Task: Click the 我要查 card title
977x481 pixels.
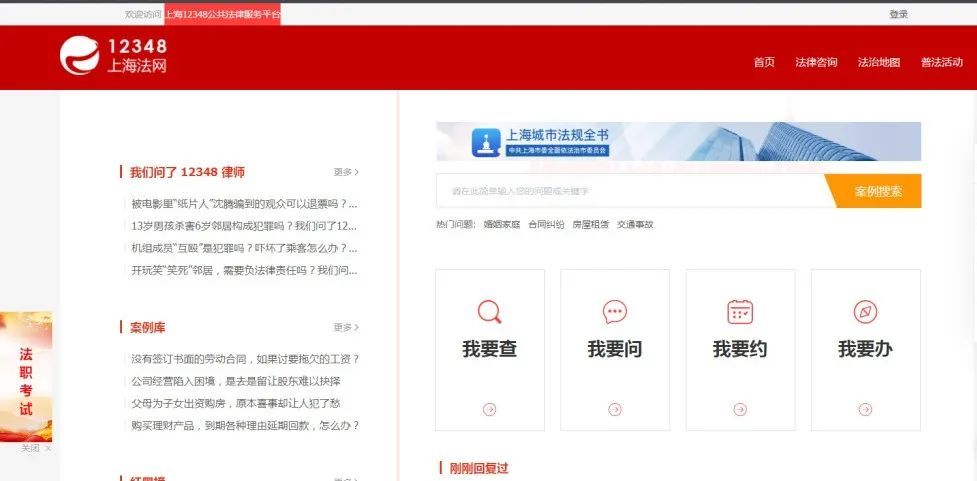Action: click(490, 349)
